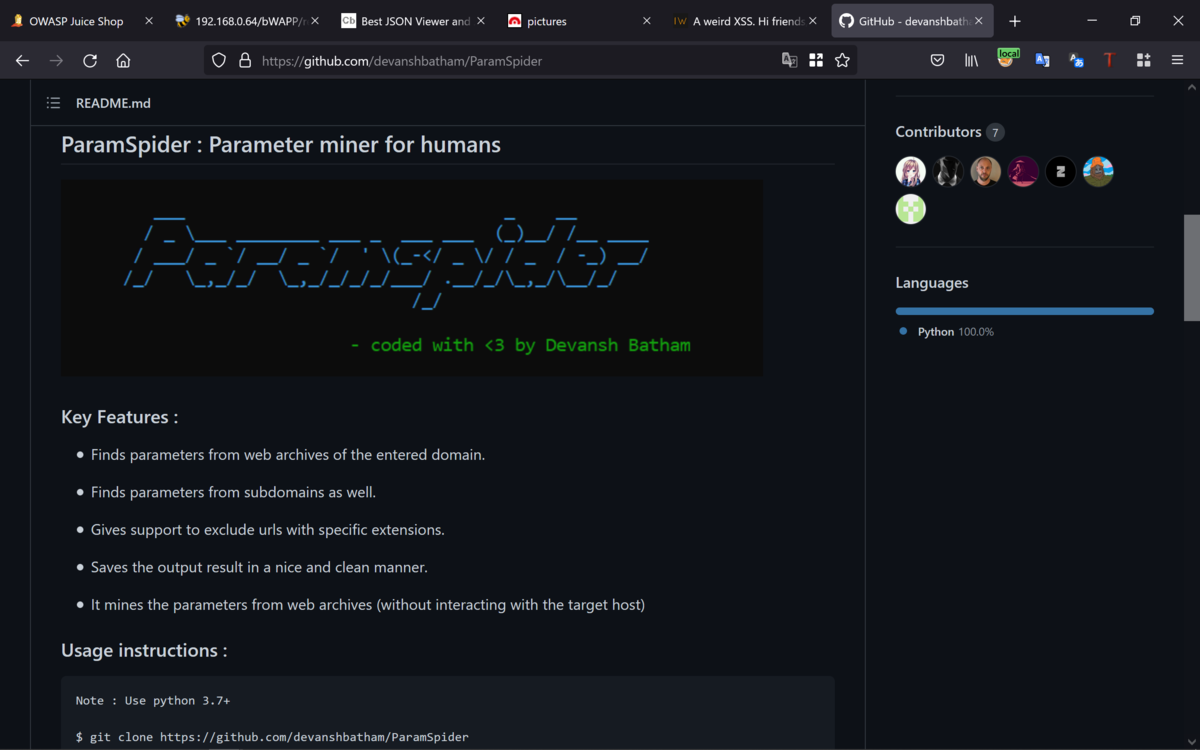Open the third contributor avatar
1200x750 pixels.
click(985, 172)
